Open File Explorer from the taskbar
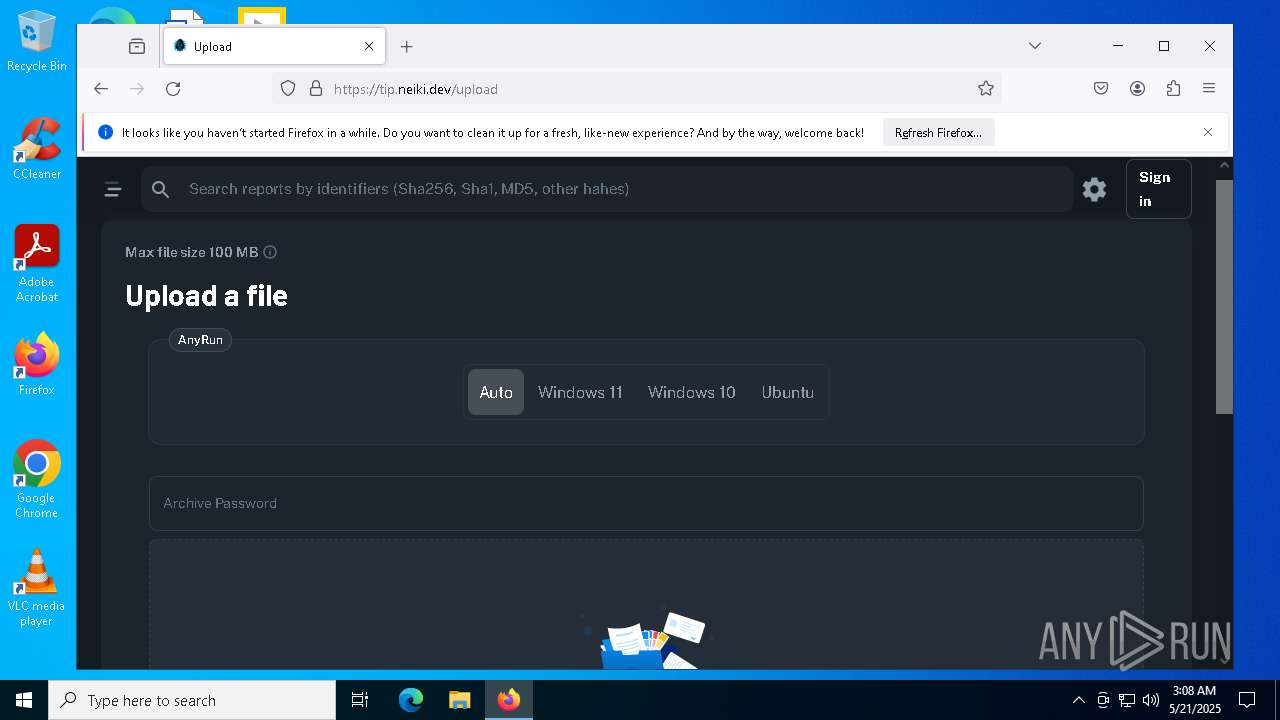1280x720 pixels. click(x=459, y=700)
